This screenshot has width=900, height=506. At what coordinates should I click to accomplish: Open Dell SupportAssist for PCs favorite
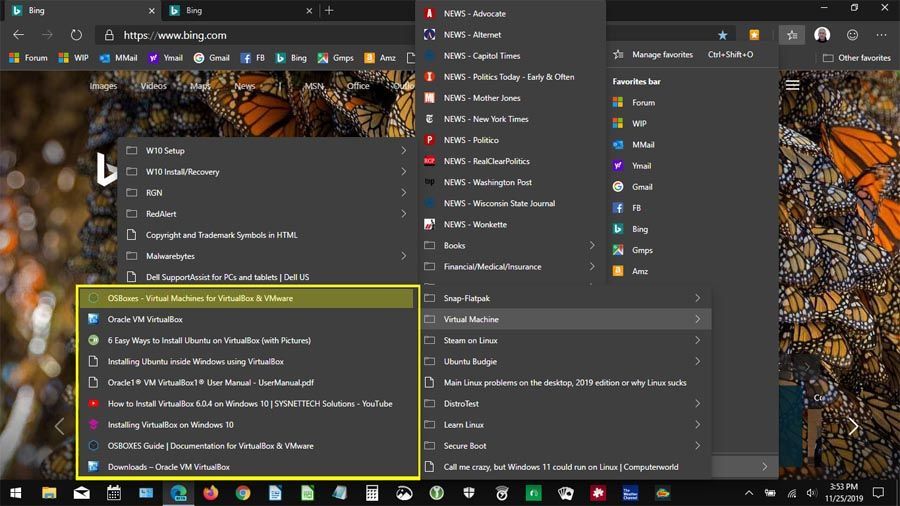coord(266,277)
